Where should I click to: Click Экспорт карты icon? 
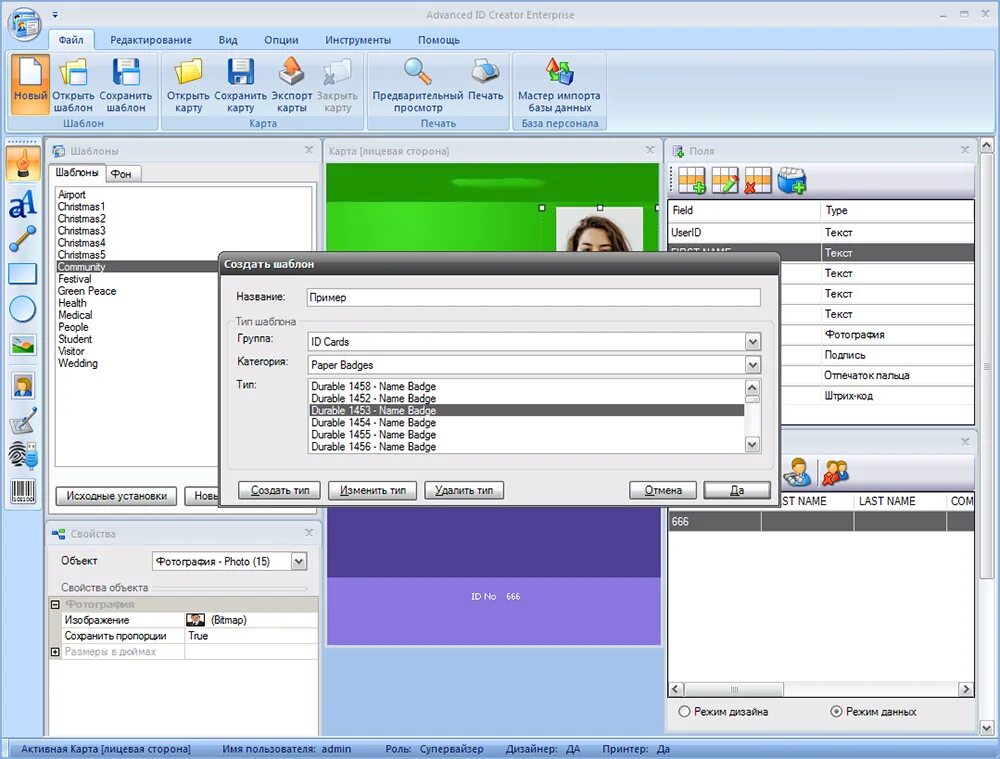(291, 84)
